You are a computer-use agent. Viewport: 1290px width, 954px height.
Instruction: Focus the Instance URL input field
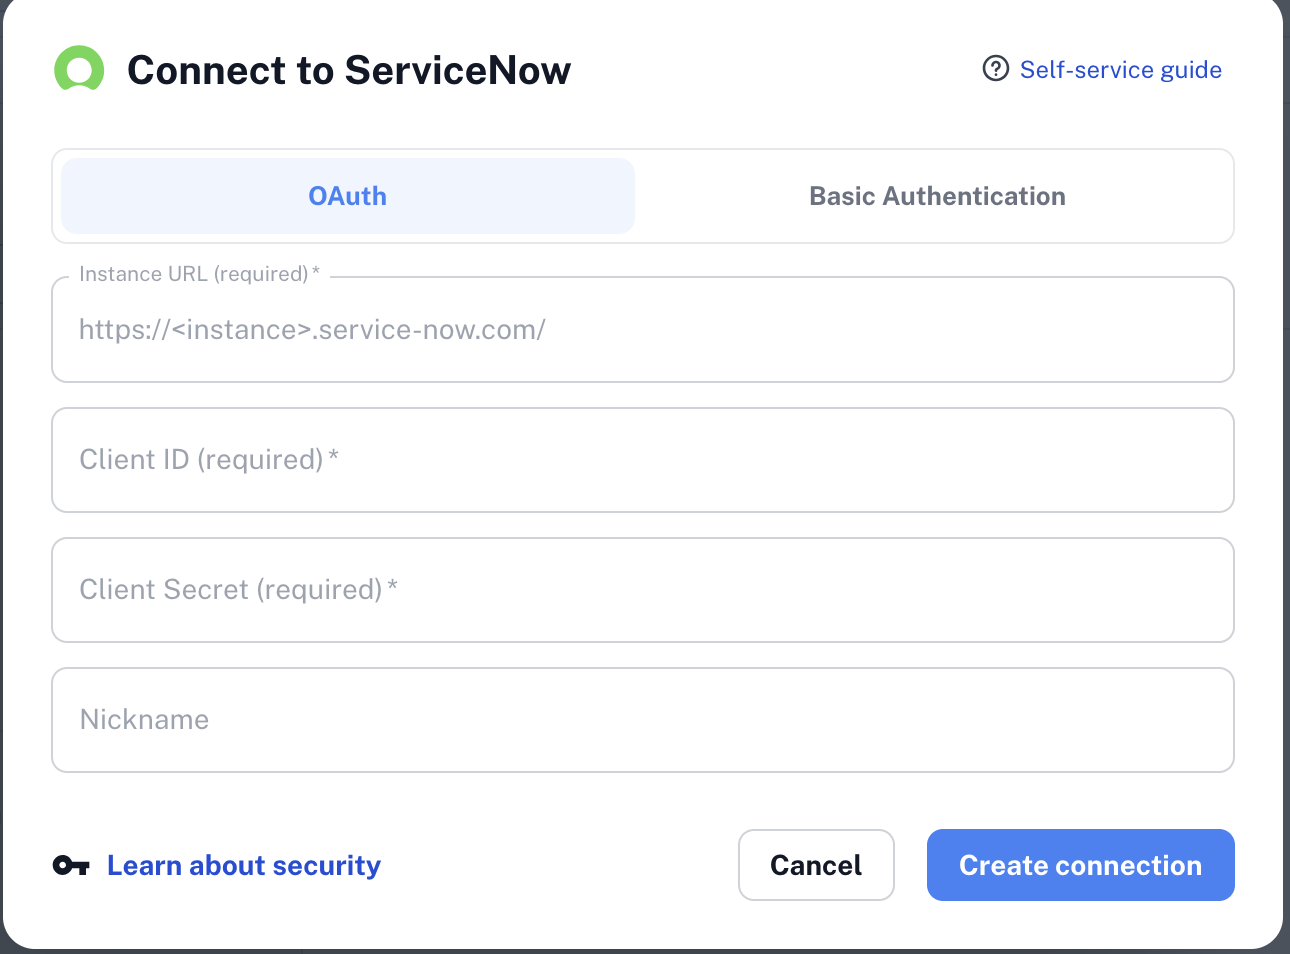[x=642, y=330]
